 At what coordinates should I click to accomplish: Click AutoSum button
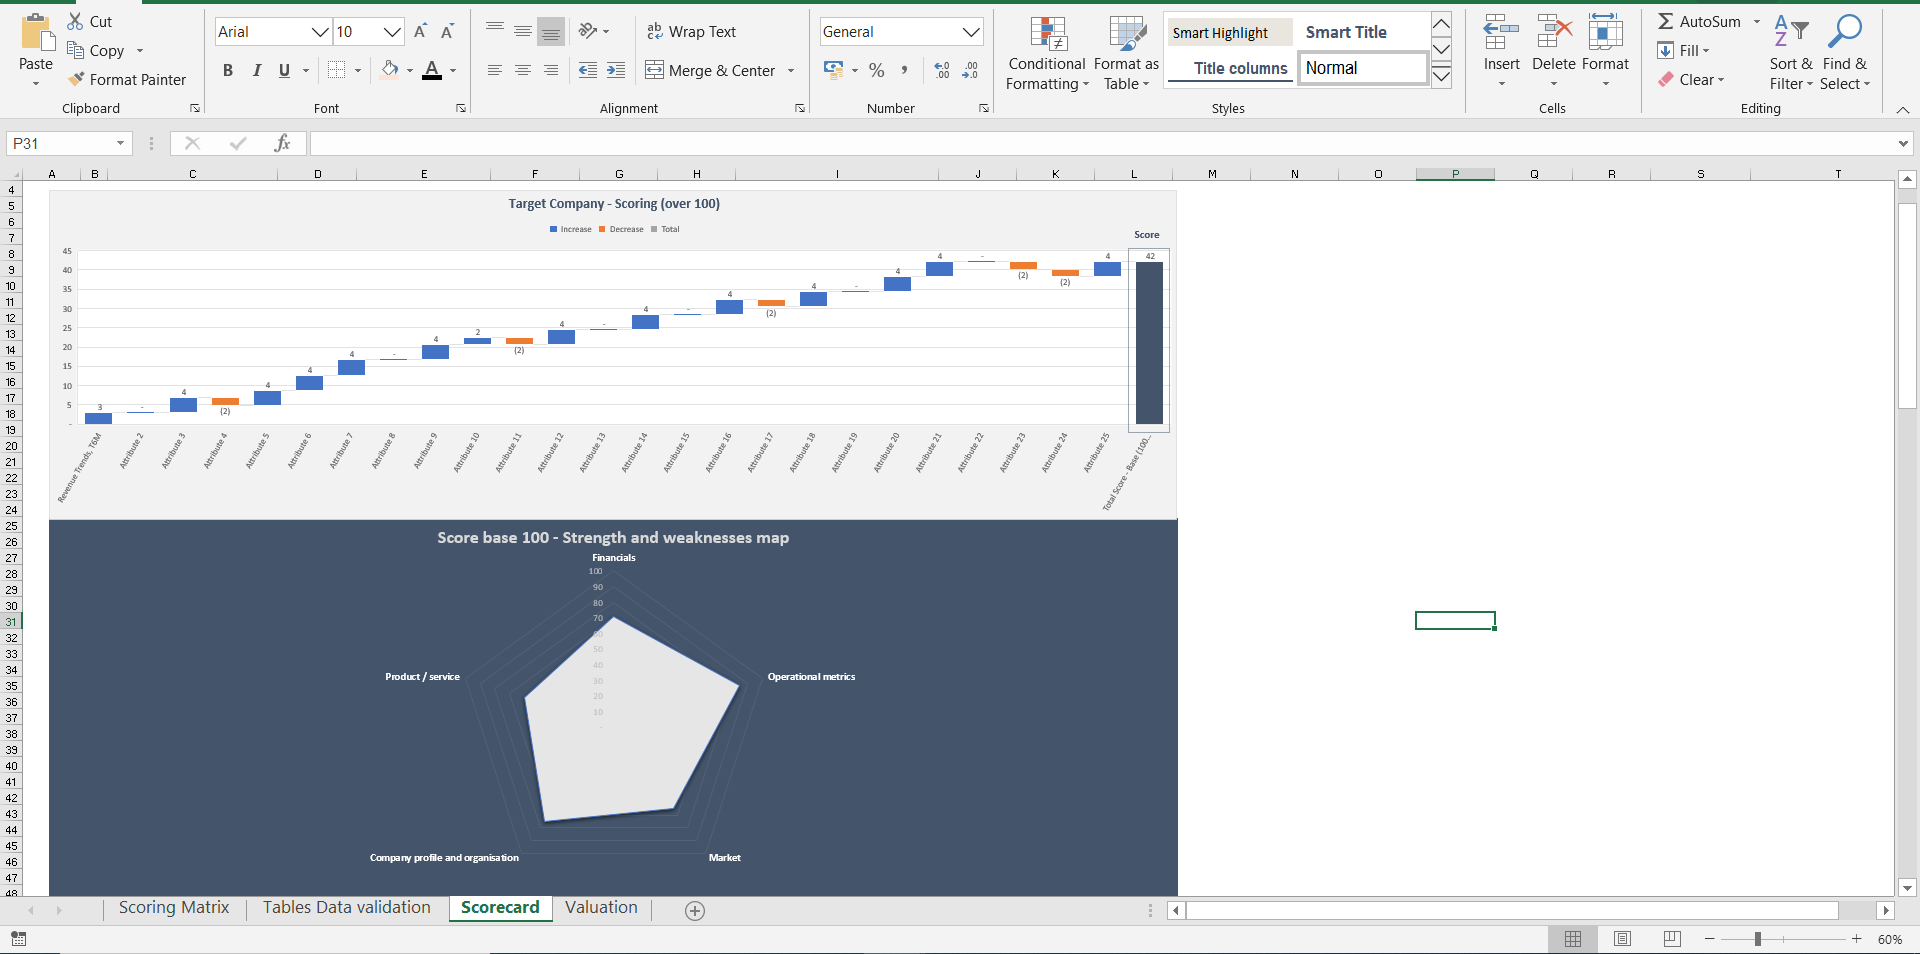1699,21
